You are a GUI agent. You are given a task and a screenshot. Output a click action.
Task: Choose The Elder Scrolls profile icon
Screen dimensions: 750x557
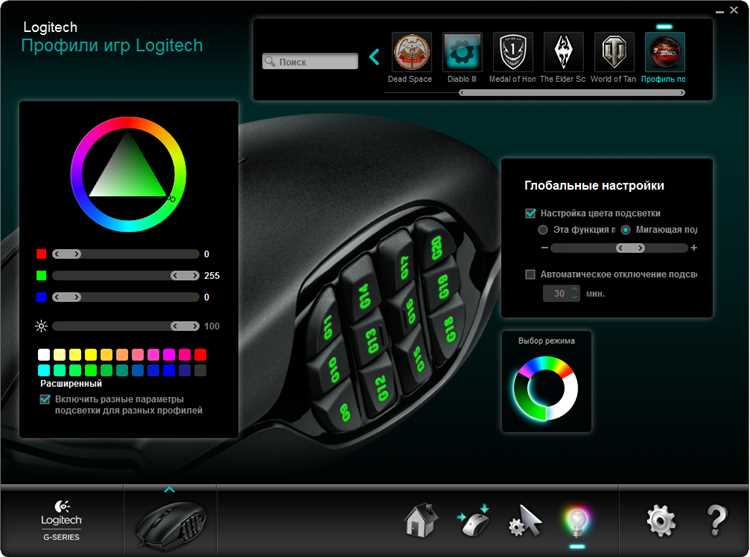[x=563, y=51]
